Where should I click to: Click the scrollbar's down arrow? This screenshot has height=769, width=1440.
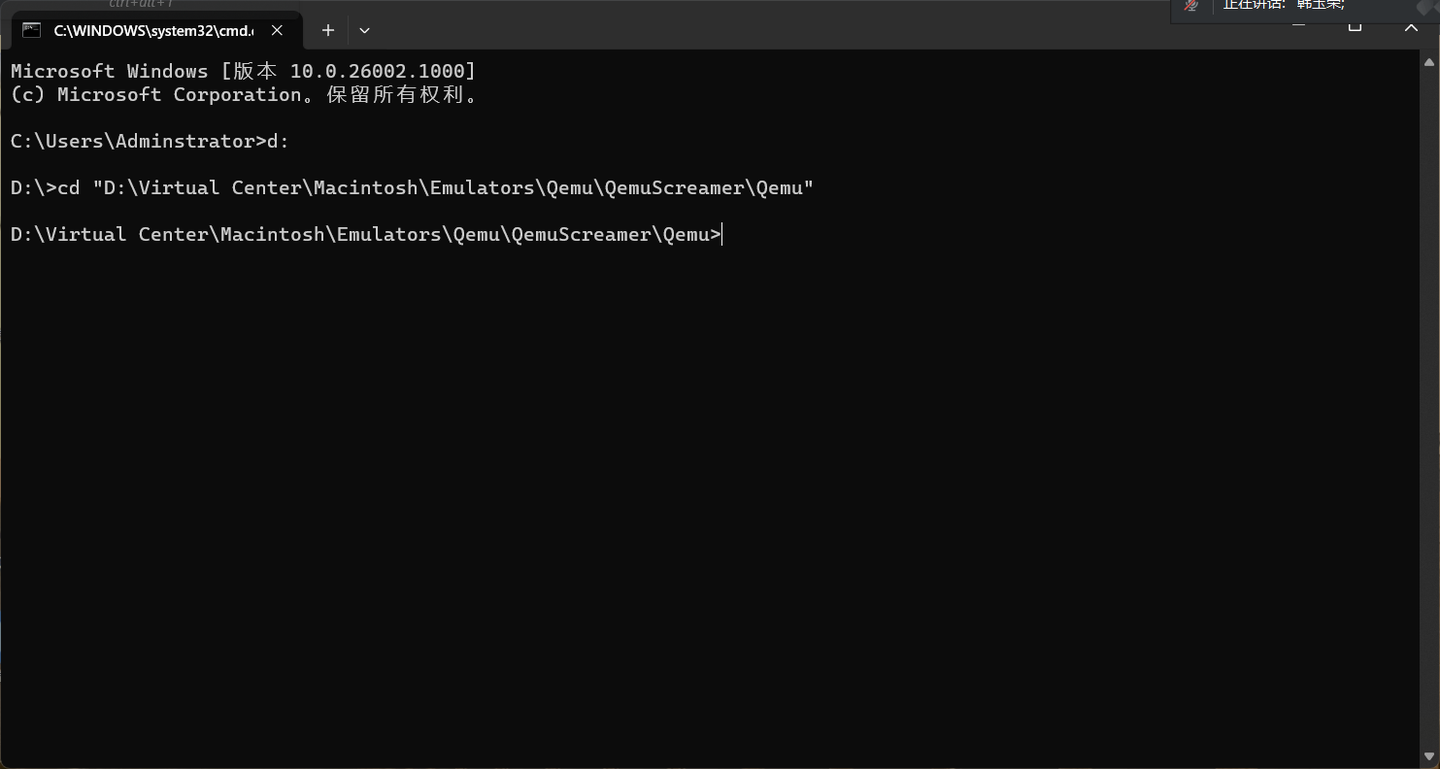[x=1430, y=756]
